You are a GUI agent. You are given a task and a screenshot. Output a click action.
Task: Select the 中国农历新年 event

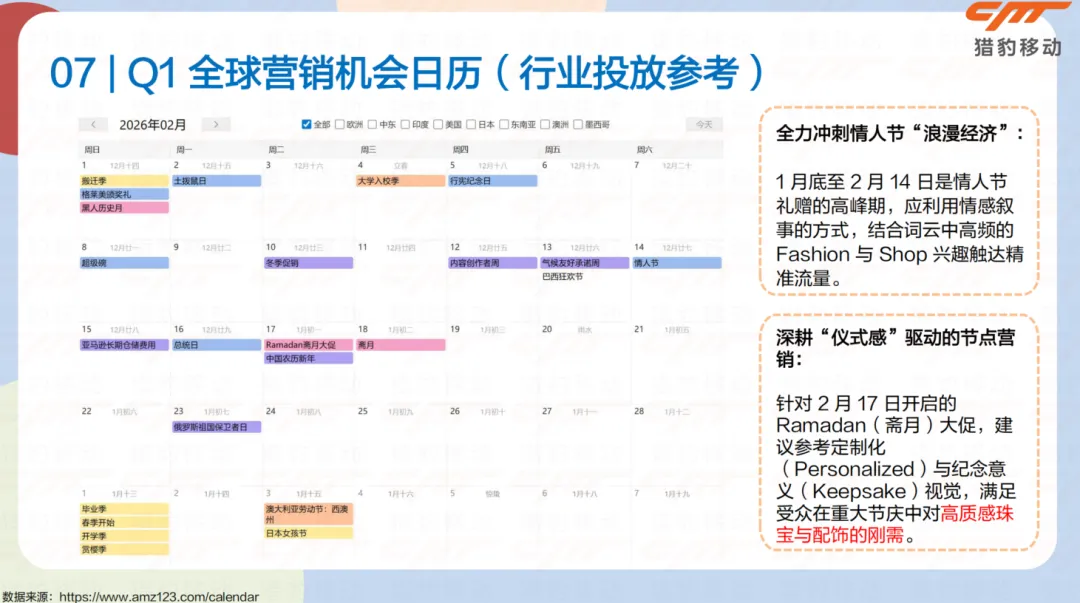[x=309, y=358]
